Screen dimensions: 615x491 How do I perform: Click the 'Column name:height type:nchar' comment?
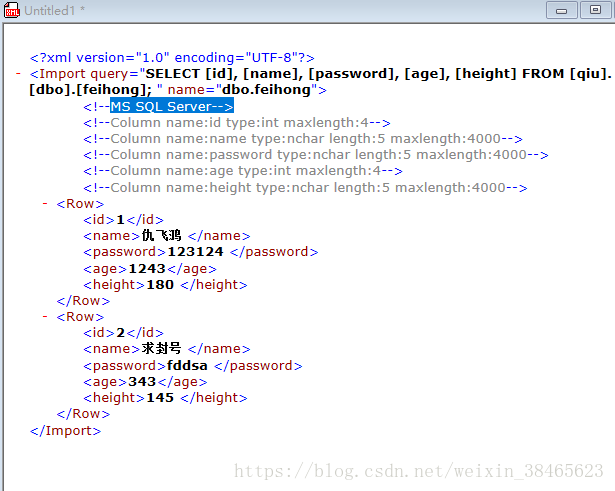point(305,188)
